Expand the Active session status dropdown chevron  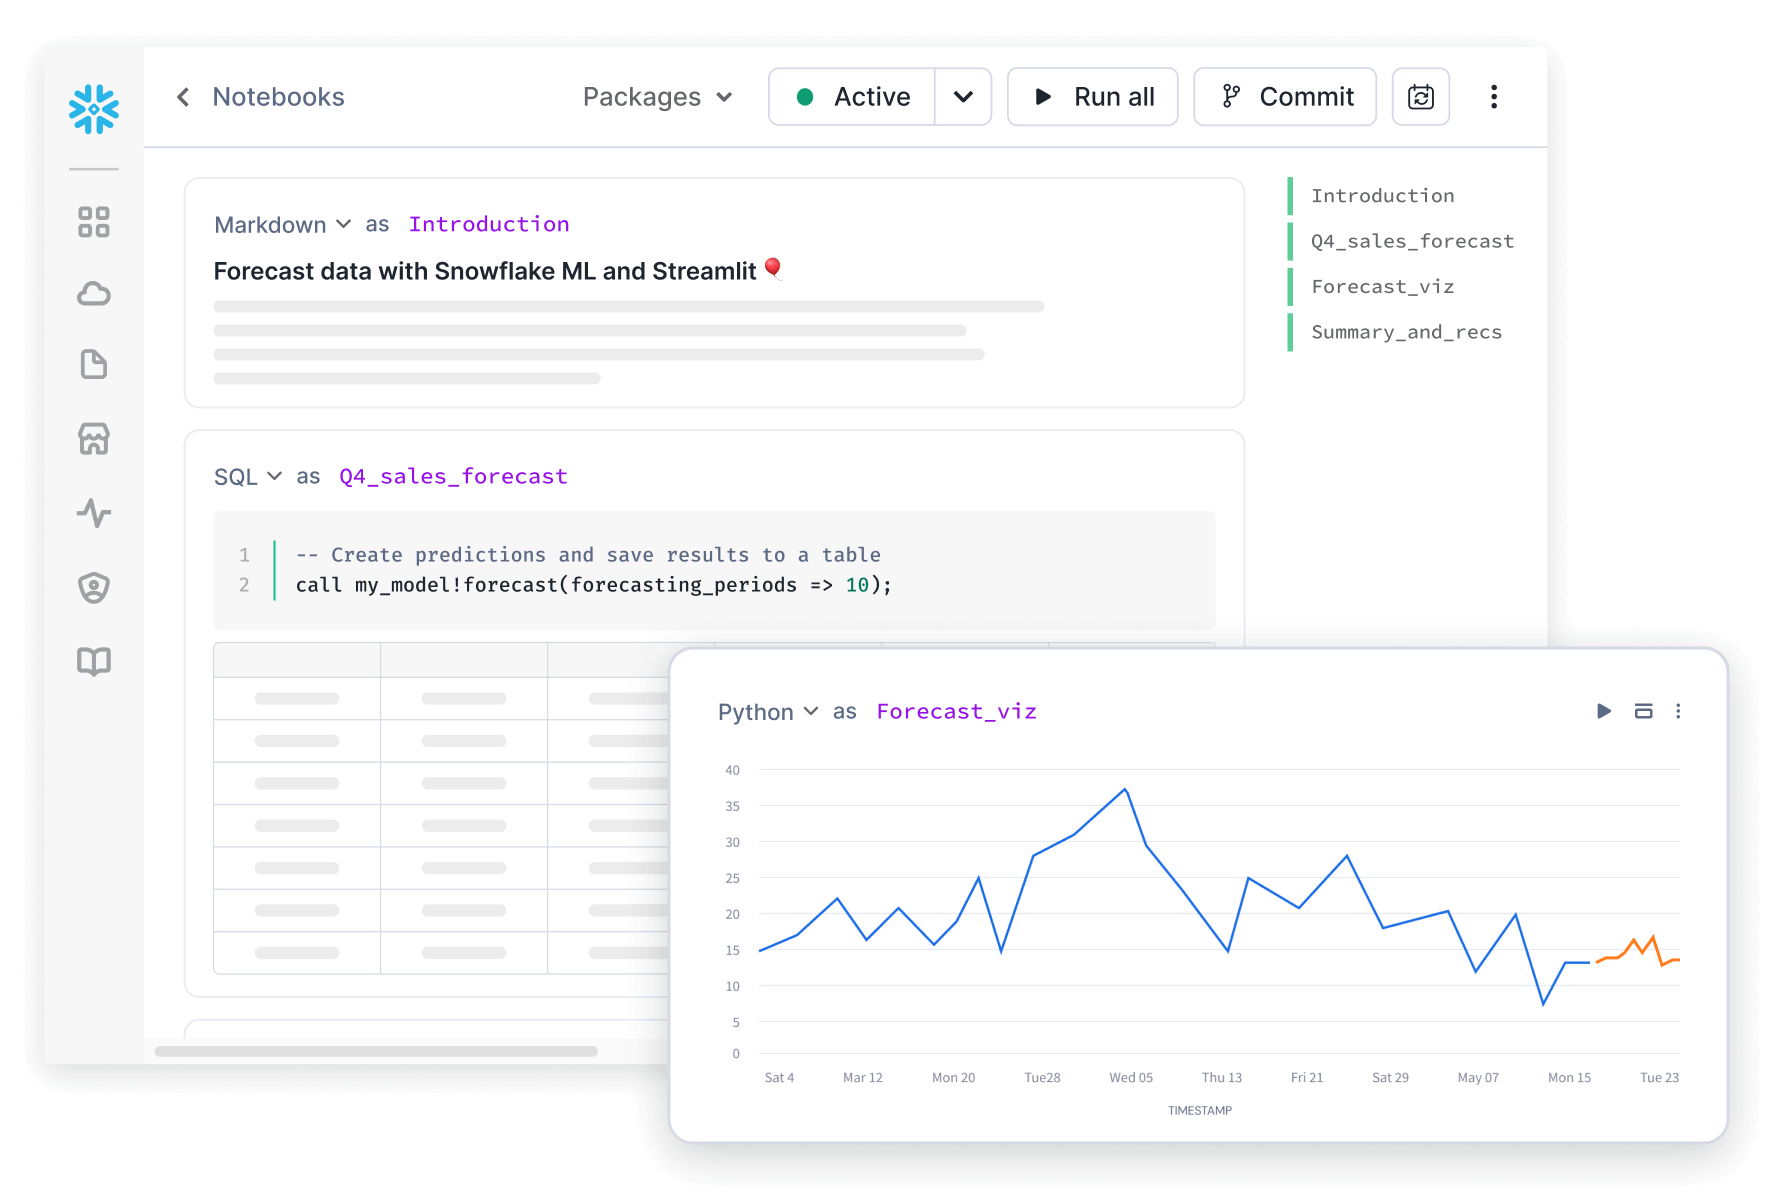963,96
